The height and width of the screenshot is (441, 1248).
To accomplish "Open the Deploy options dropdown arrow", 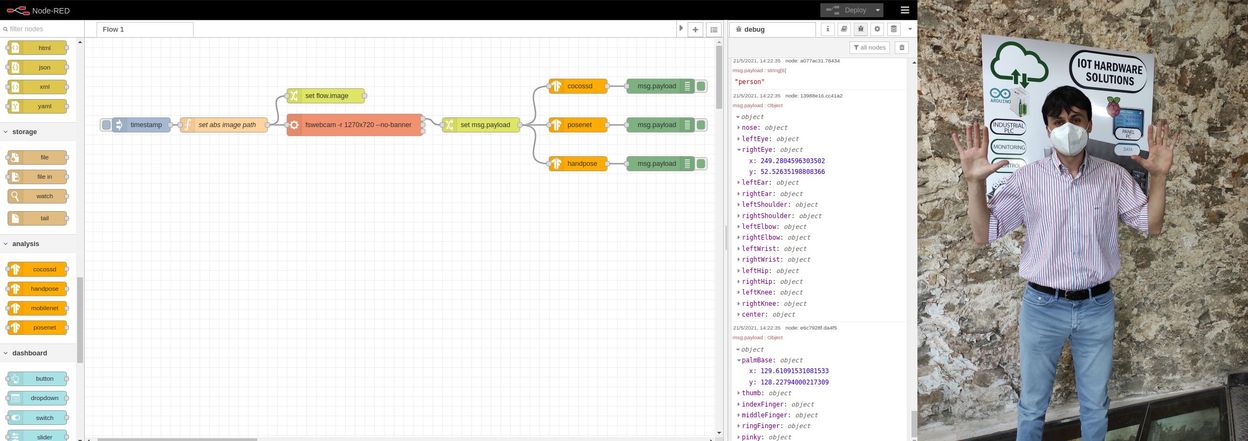I will [x=877, y=9].
